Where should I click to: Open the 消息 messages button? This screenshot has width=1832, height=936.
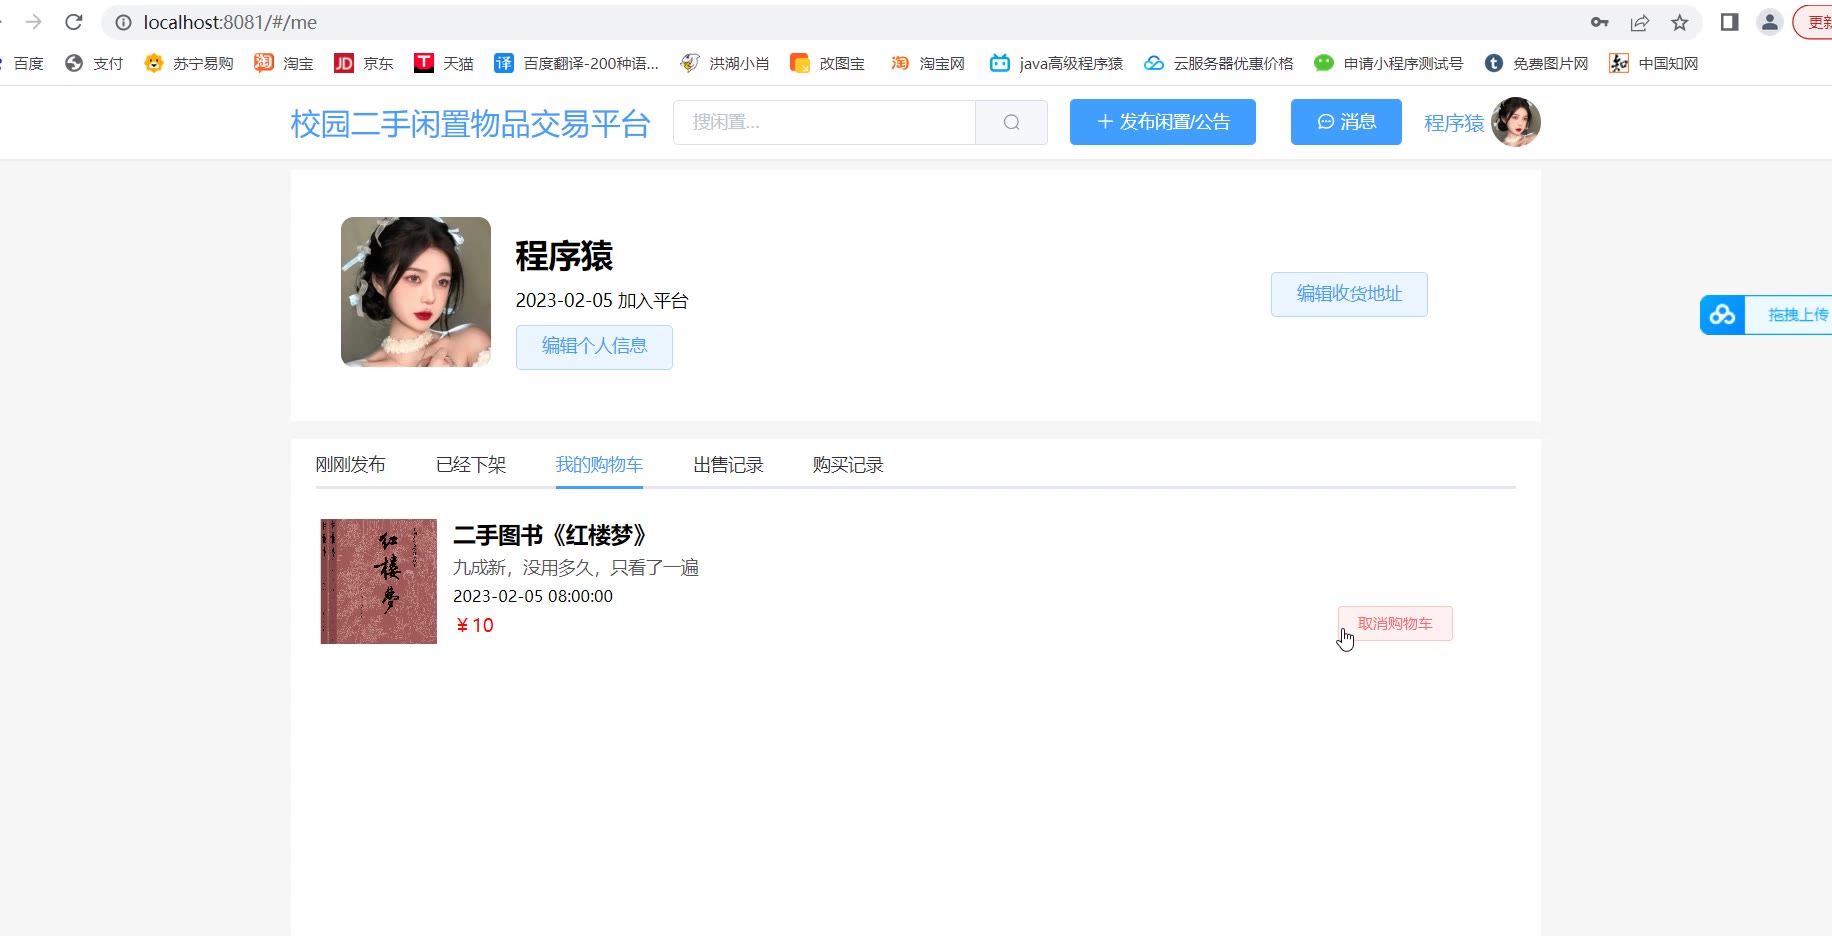click(1346, 122)
